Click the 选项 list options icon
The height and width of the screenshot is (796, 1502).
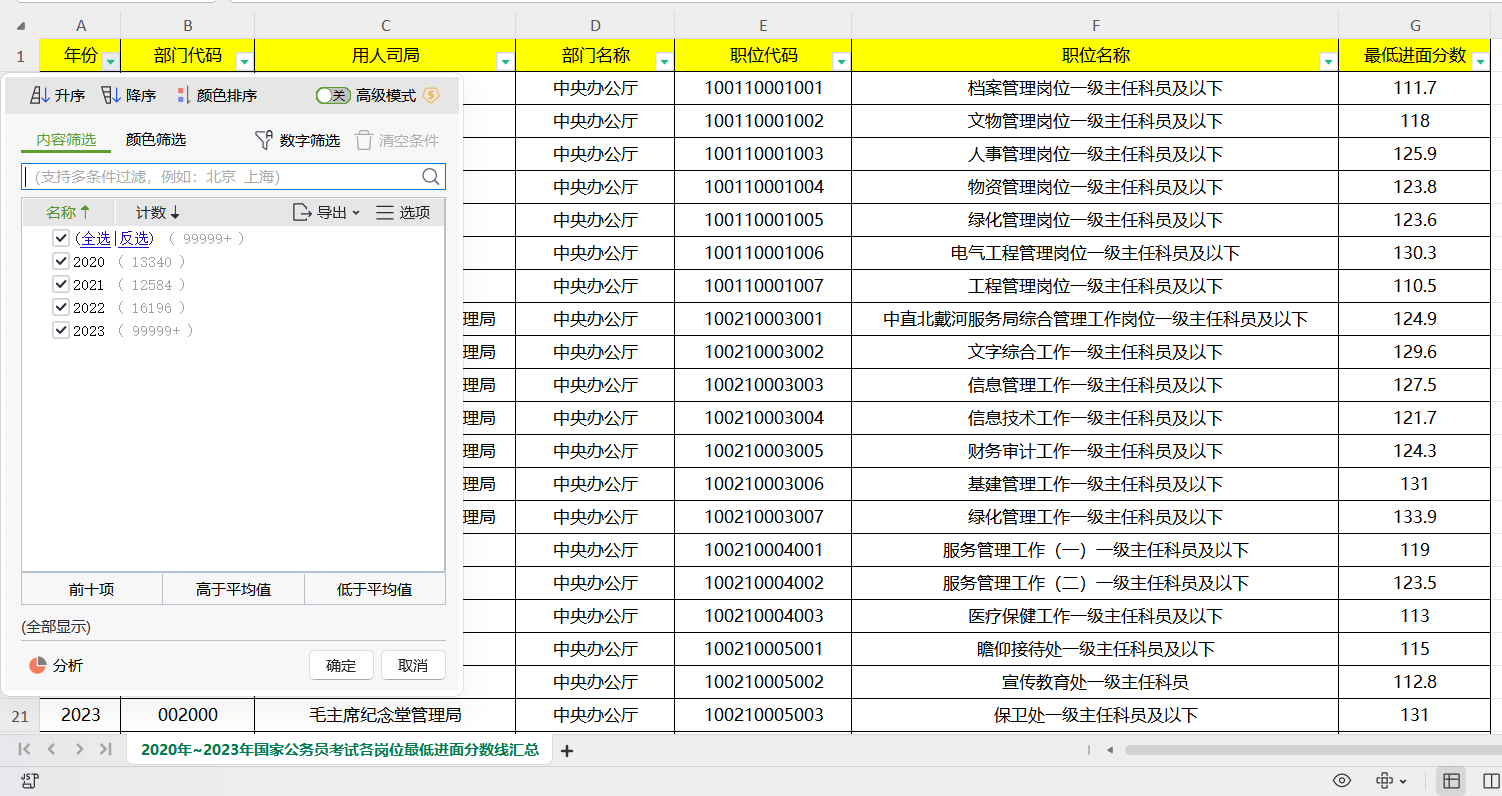click(x=385, y=212)
